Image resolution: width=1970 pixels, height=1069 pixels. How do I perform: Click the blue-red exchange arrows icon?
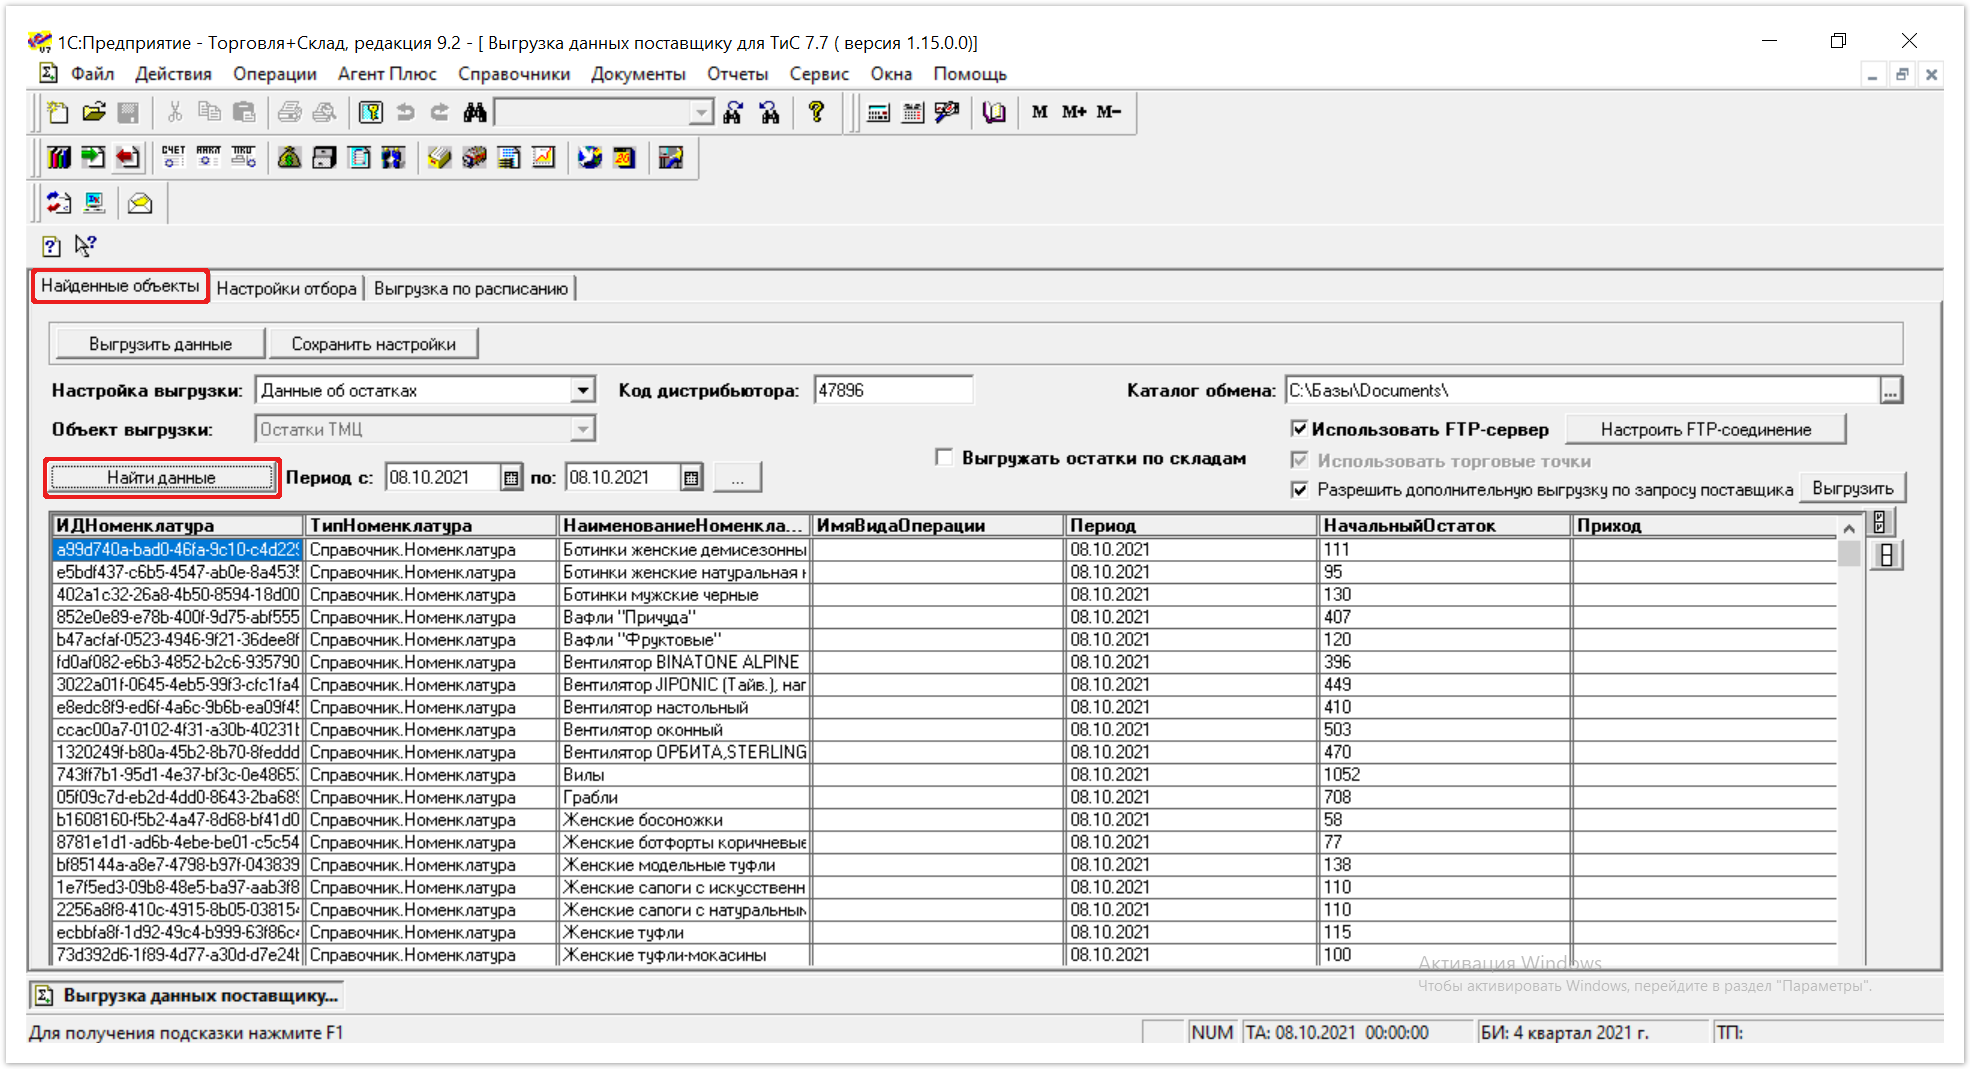[x=58, y=203]
